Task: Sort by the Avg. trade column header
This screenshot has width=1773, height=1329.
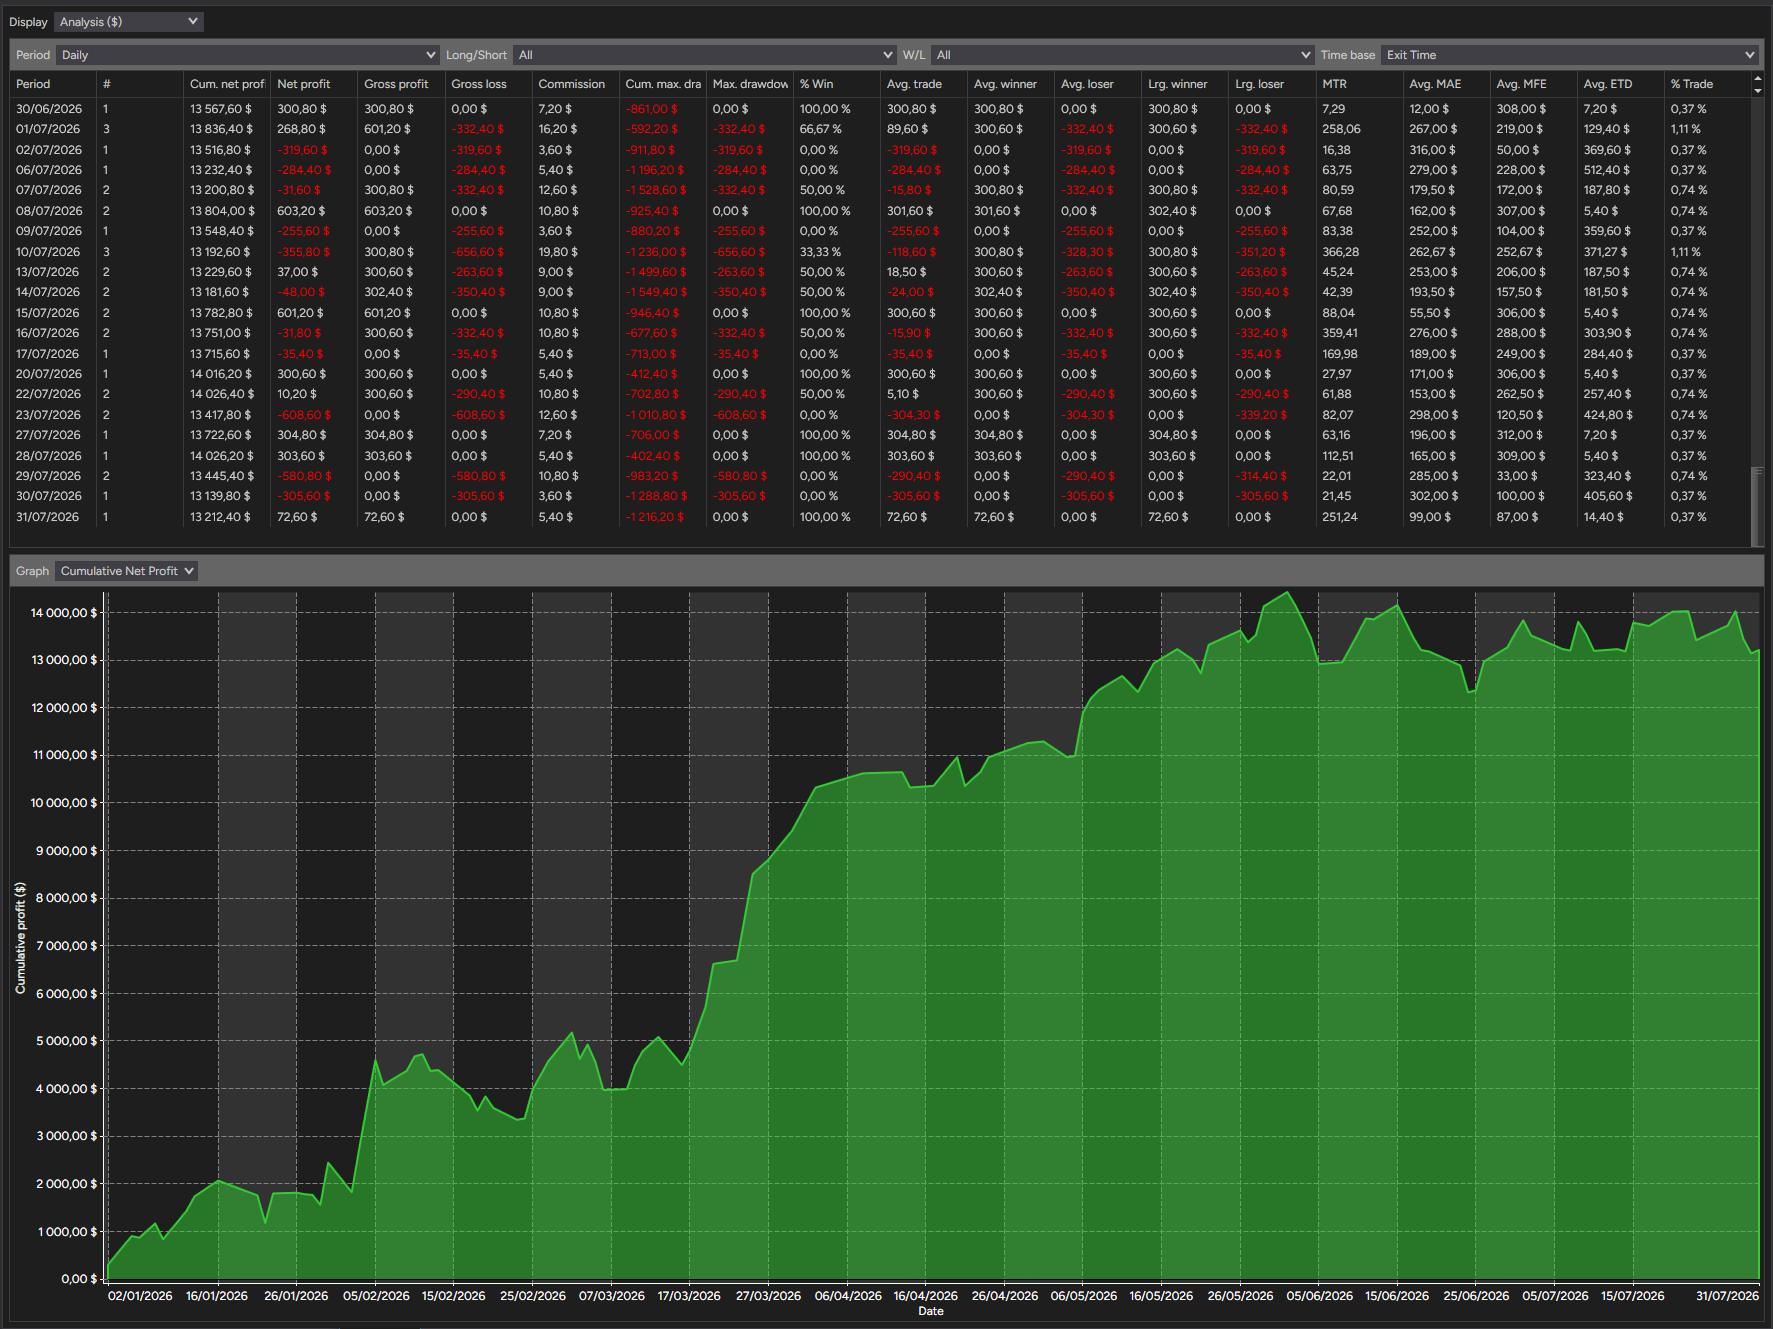Action: tap(923, 84)
